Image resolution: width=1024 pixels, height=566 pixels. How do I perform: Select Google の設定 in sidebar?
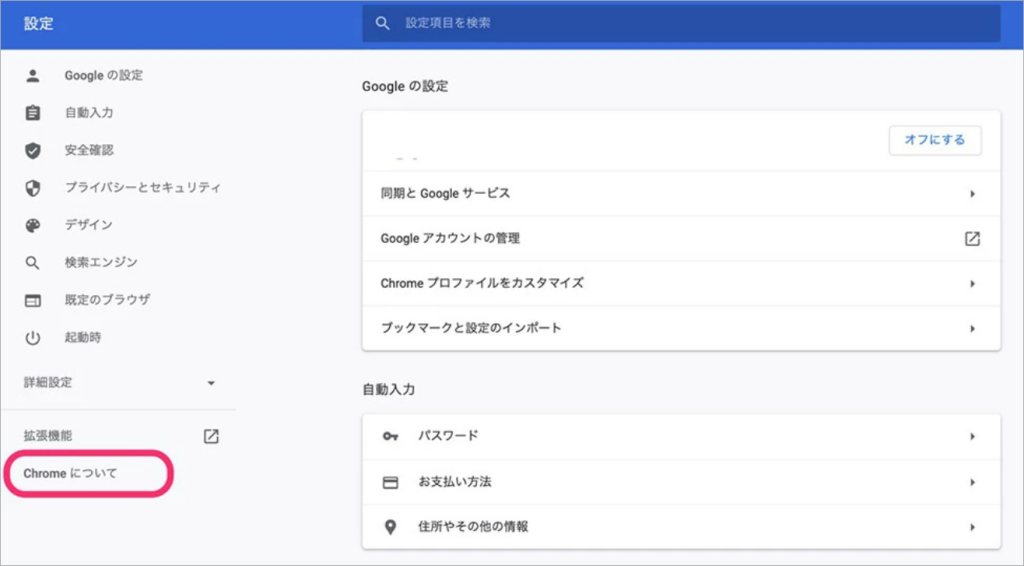[104, 76]
